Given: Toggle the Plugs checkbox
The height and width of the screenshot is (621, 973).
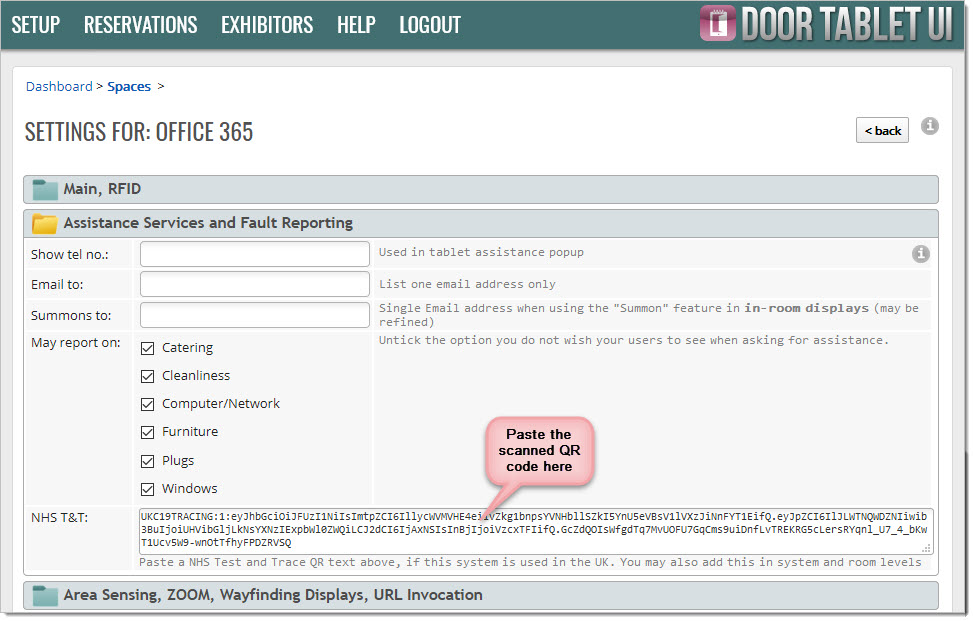Looking at the screenshot, I should click(x=147, y=461).
